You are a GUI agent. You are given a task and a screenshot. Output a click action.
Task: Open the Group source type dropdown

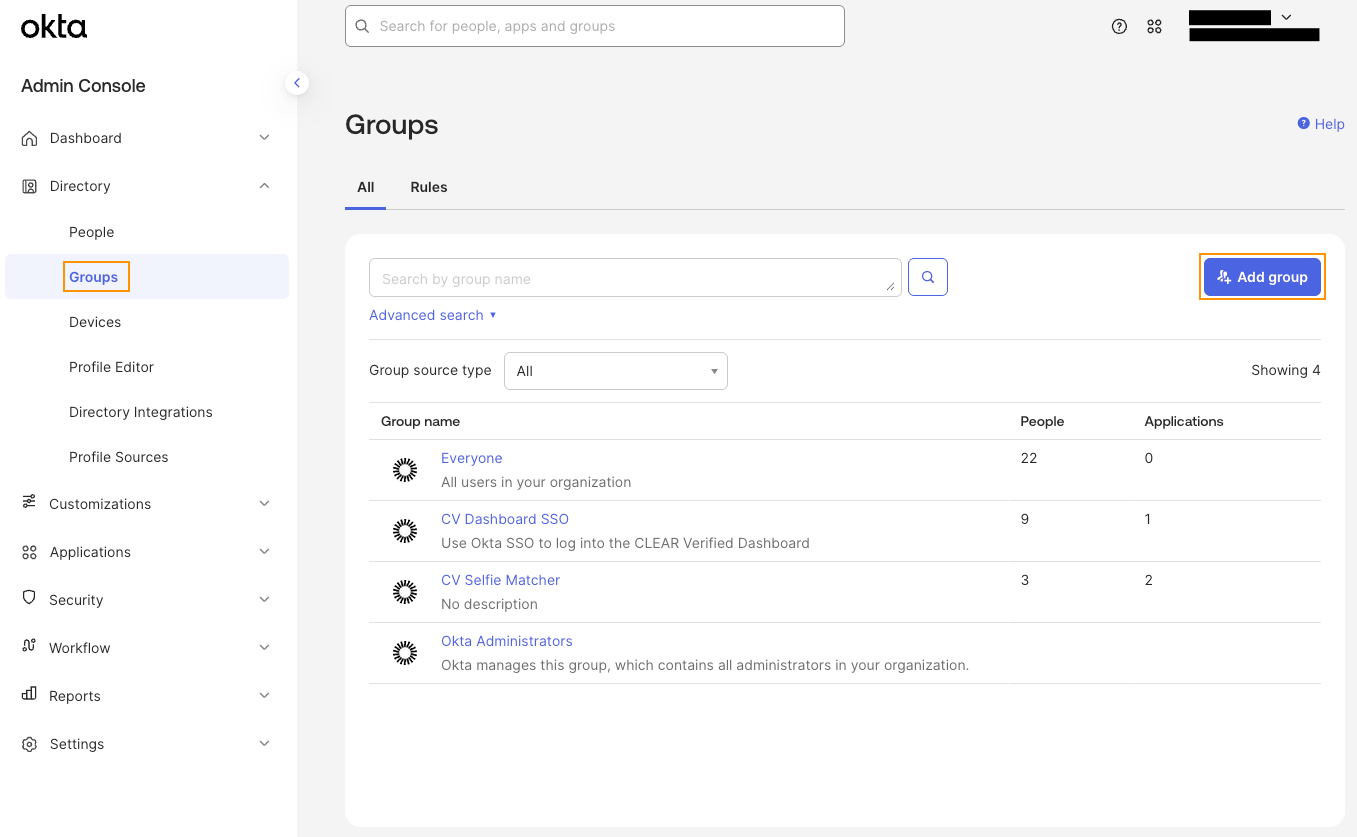click(616, 371)
